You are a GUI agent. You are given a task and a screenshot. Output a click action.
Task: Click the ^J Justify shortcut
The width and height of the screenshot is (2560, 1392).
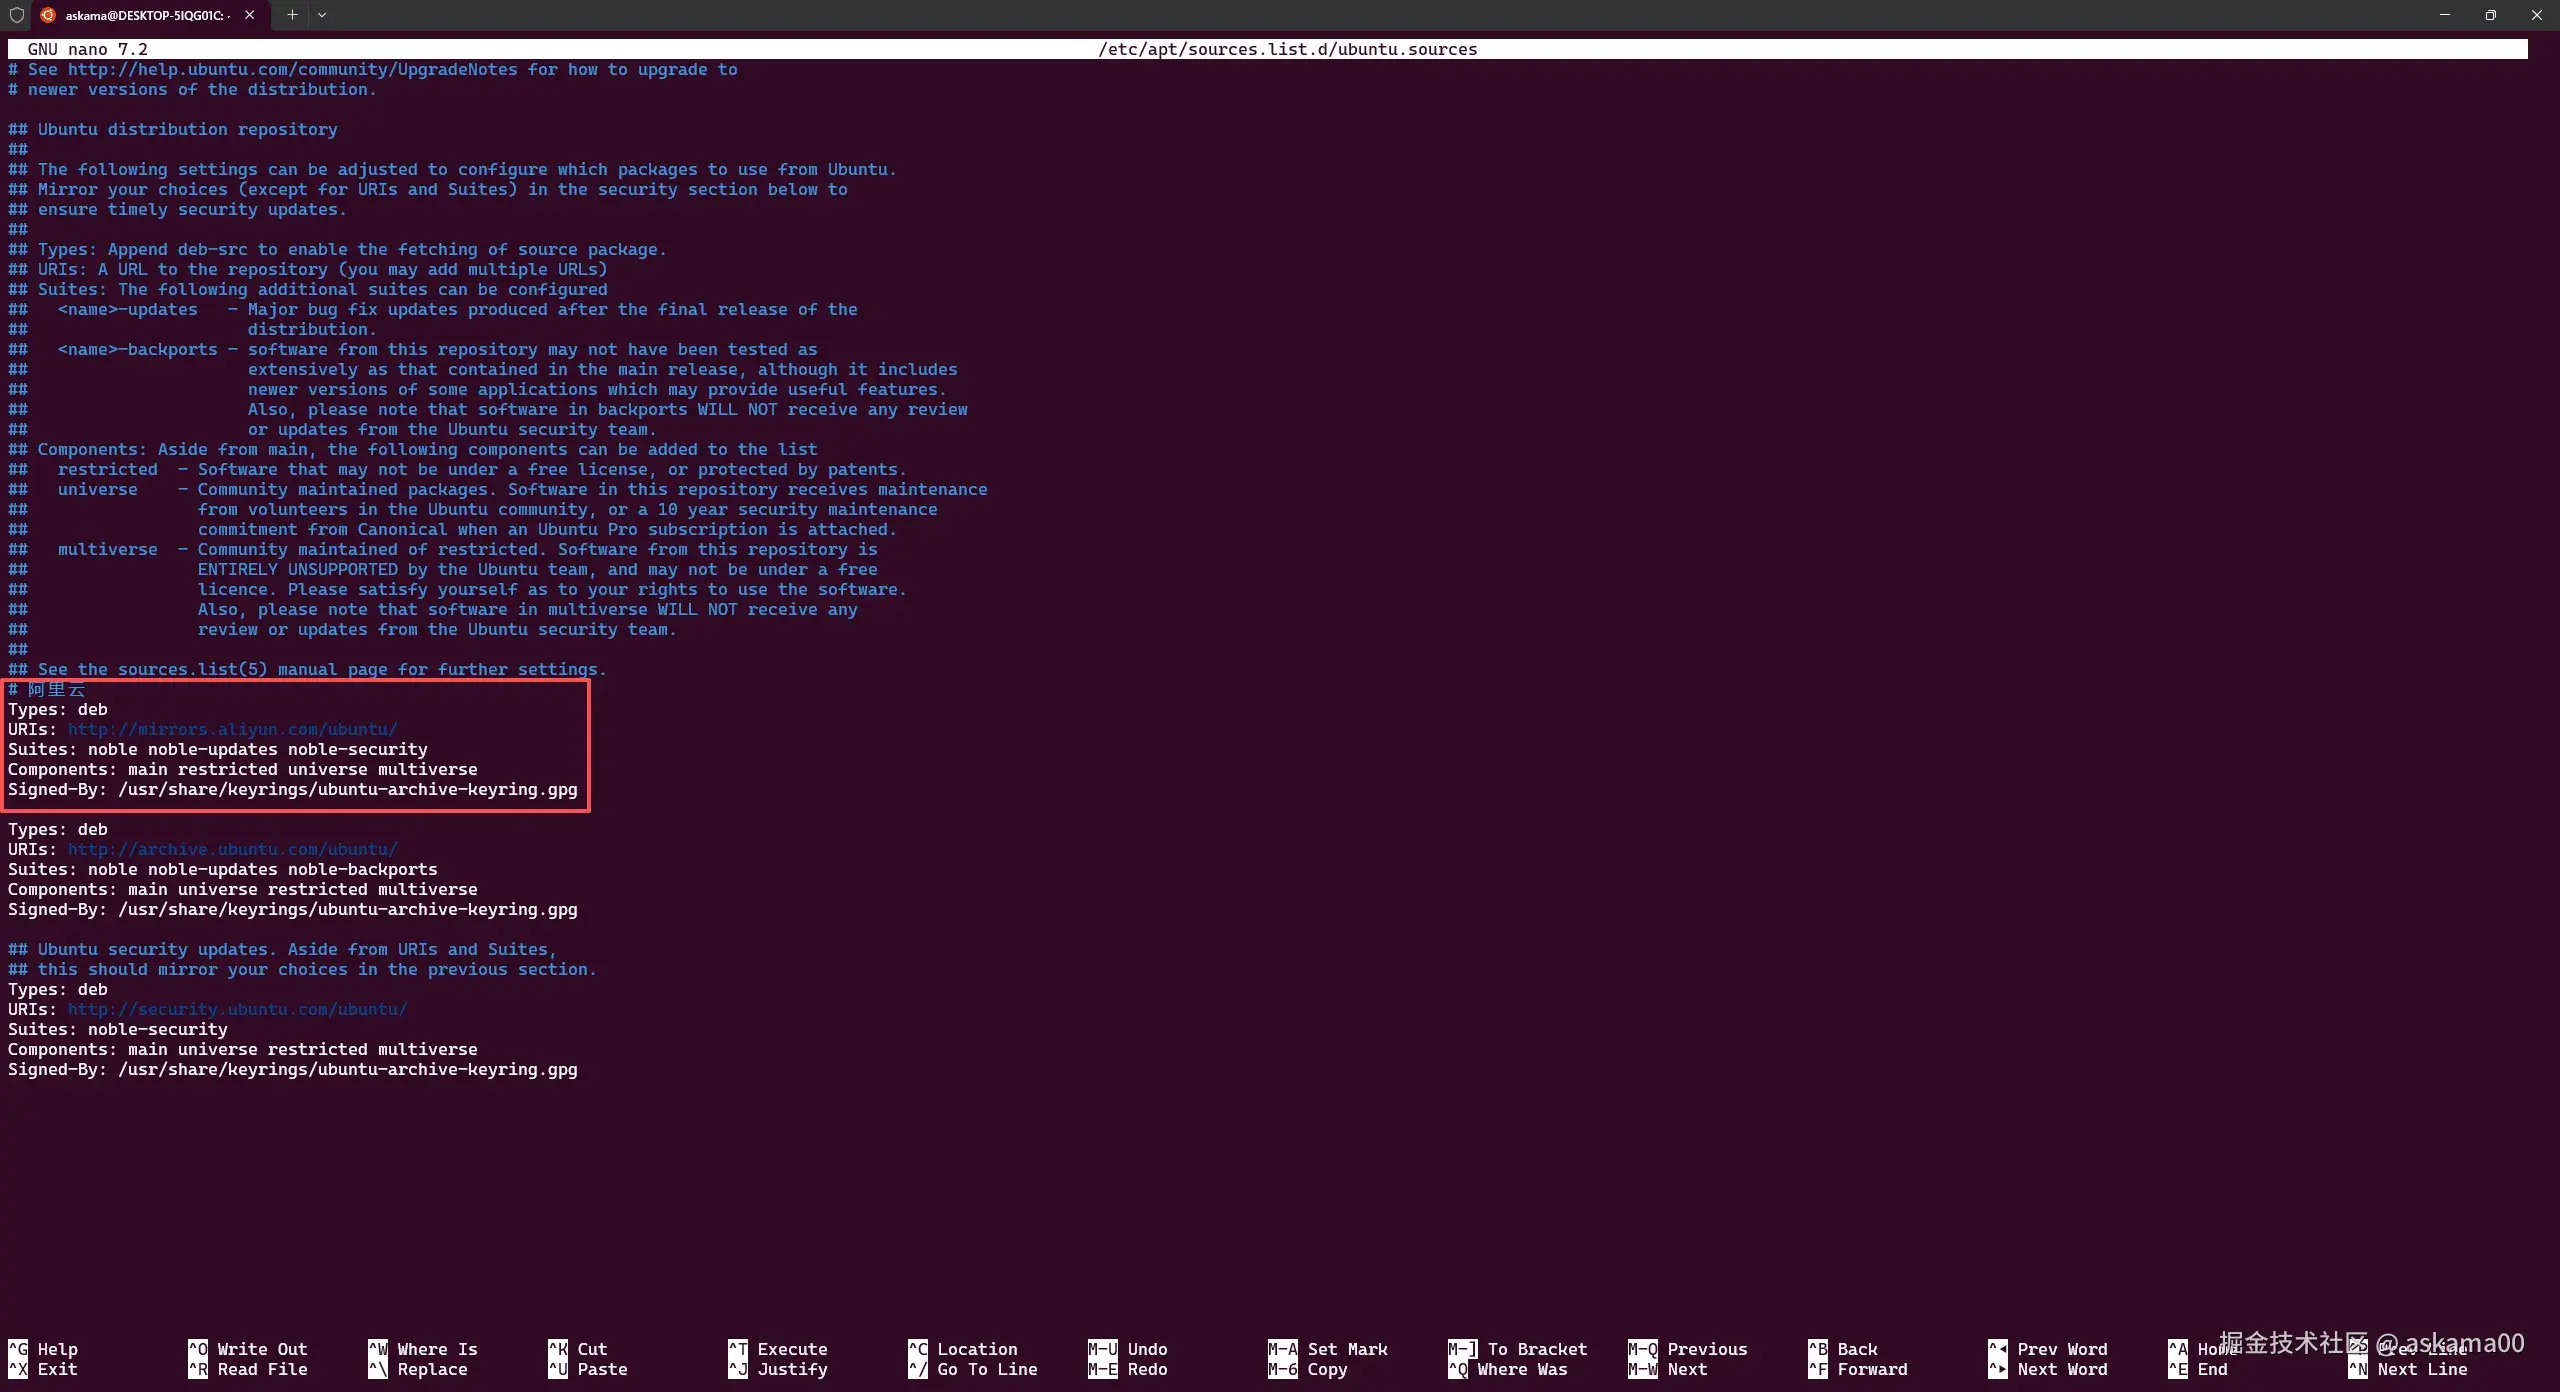pyautogui.click(x=778, y=1369)
